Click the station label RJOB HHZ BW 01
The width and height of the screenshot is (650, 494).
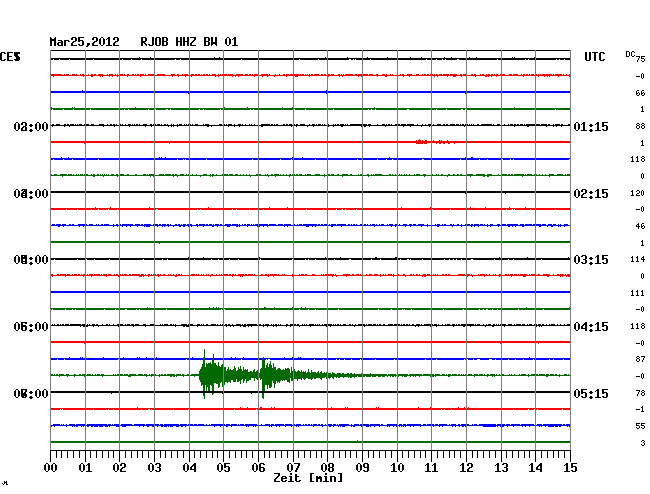click(x=189, y=42)
